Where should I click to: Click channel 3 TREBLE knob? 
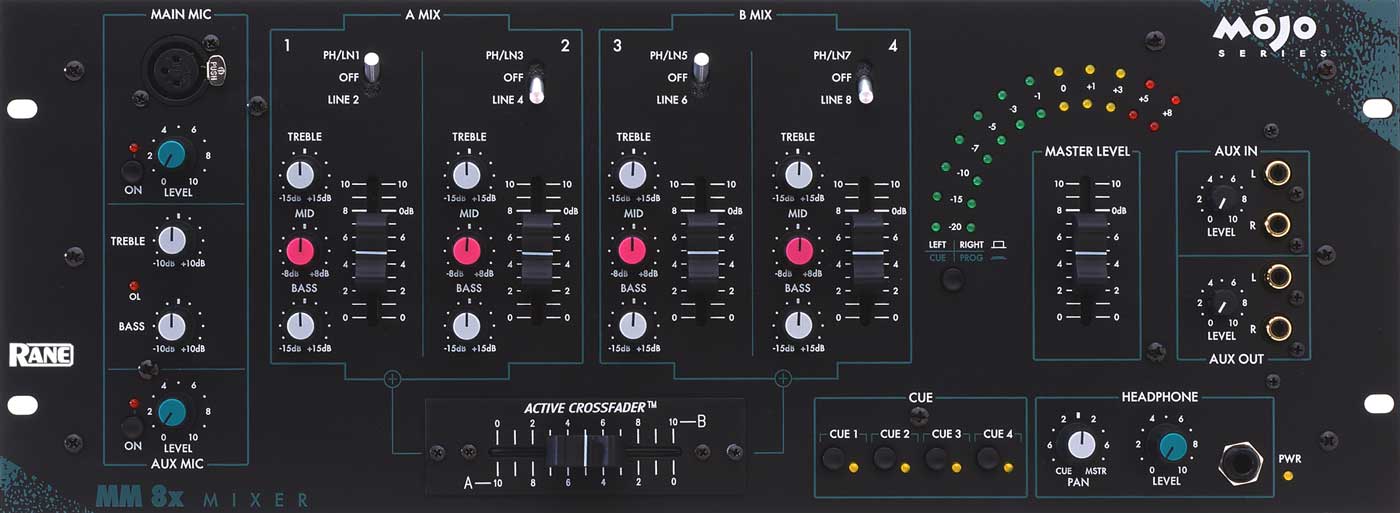[x=631, y=175]
